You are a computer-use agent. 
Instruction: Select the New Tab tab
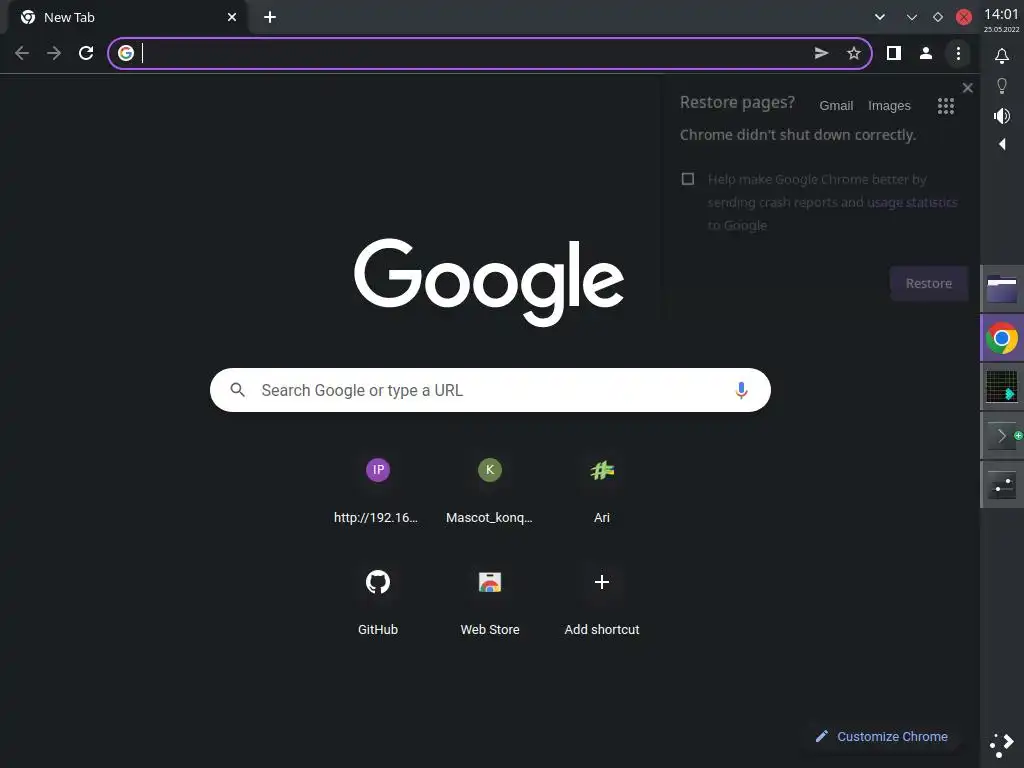[127, 18]
